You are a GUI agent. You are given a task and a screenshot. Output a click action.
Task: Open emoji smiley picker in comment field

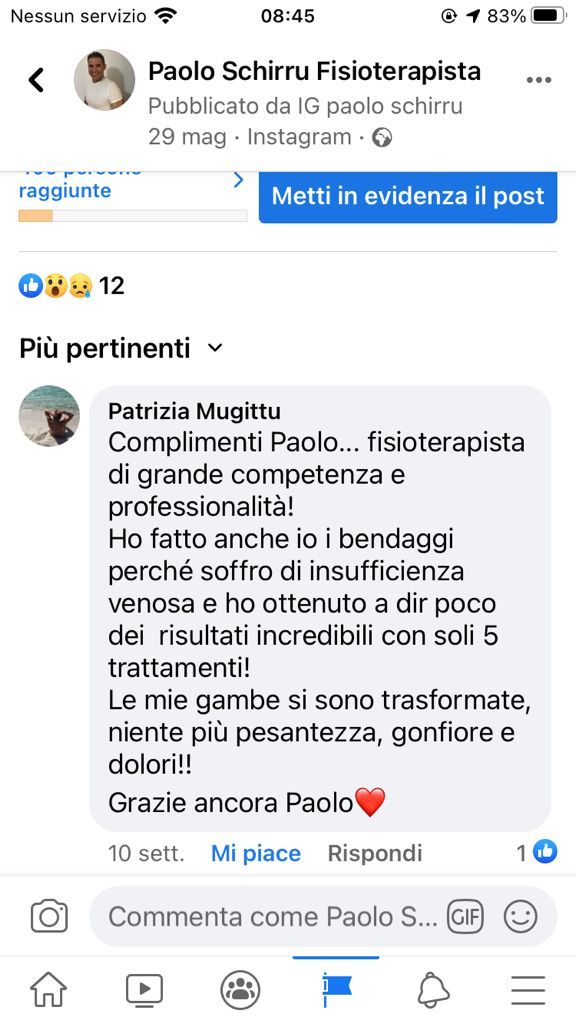(520, 916)
